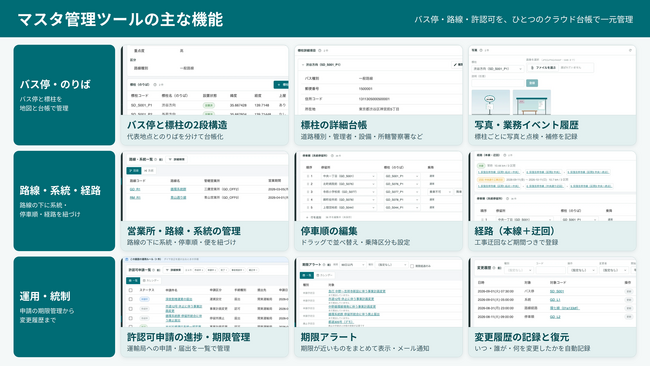Open the first filter dropdown in 変更履歴
The width and height of the screenshot is (650, 366).
[x=518, y=270]
